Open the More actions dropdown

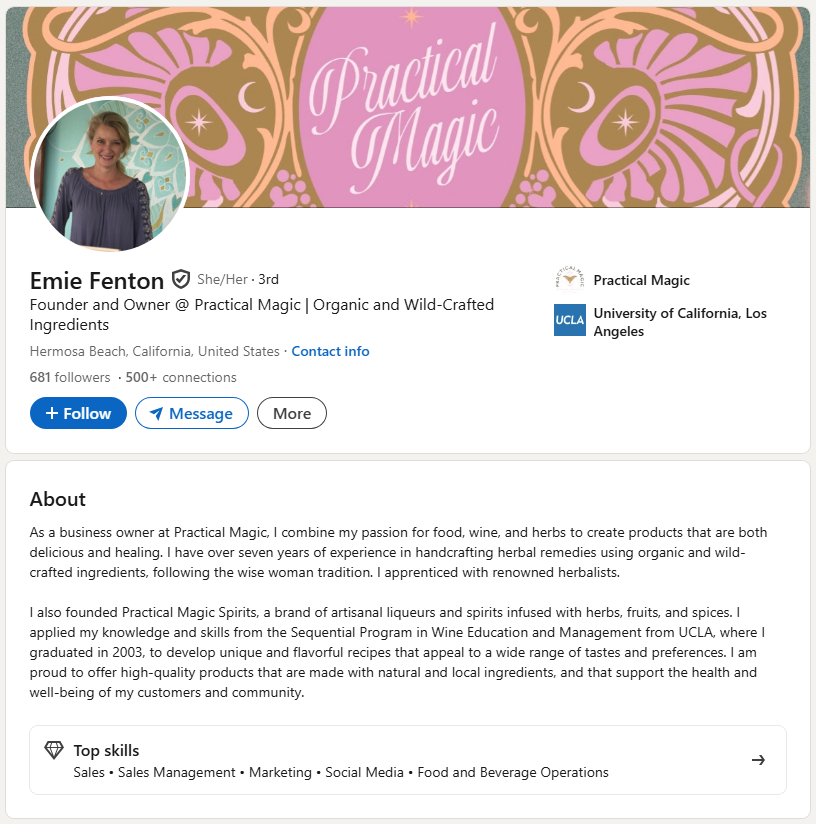click(292, 413)
